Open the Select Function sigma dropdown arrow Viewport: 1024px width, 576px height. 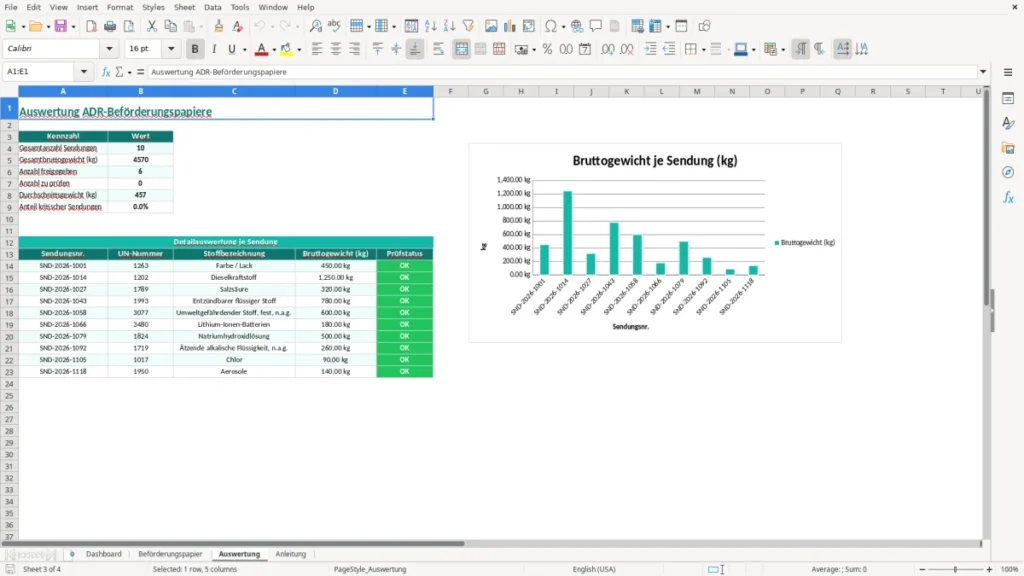coord(129,72)
